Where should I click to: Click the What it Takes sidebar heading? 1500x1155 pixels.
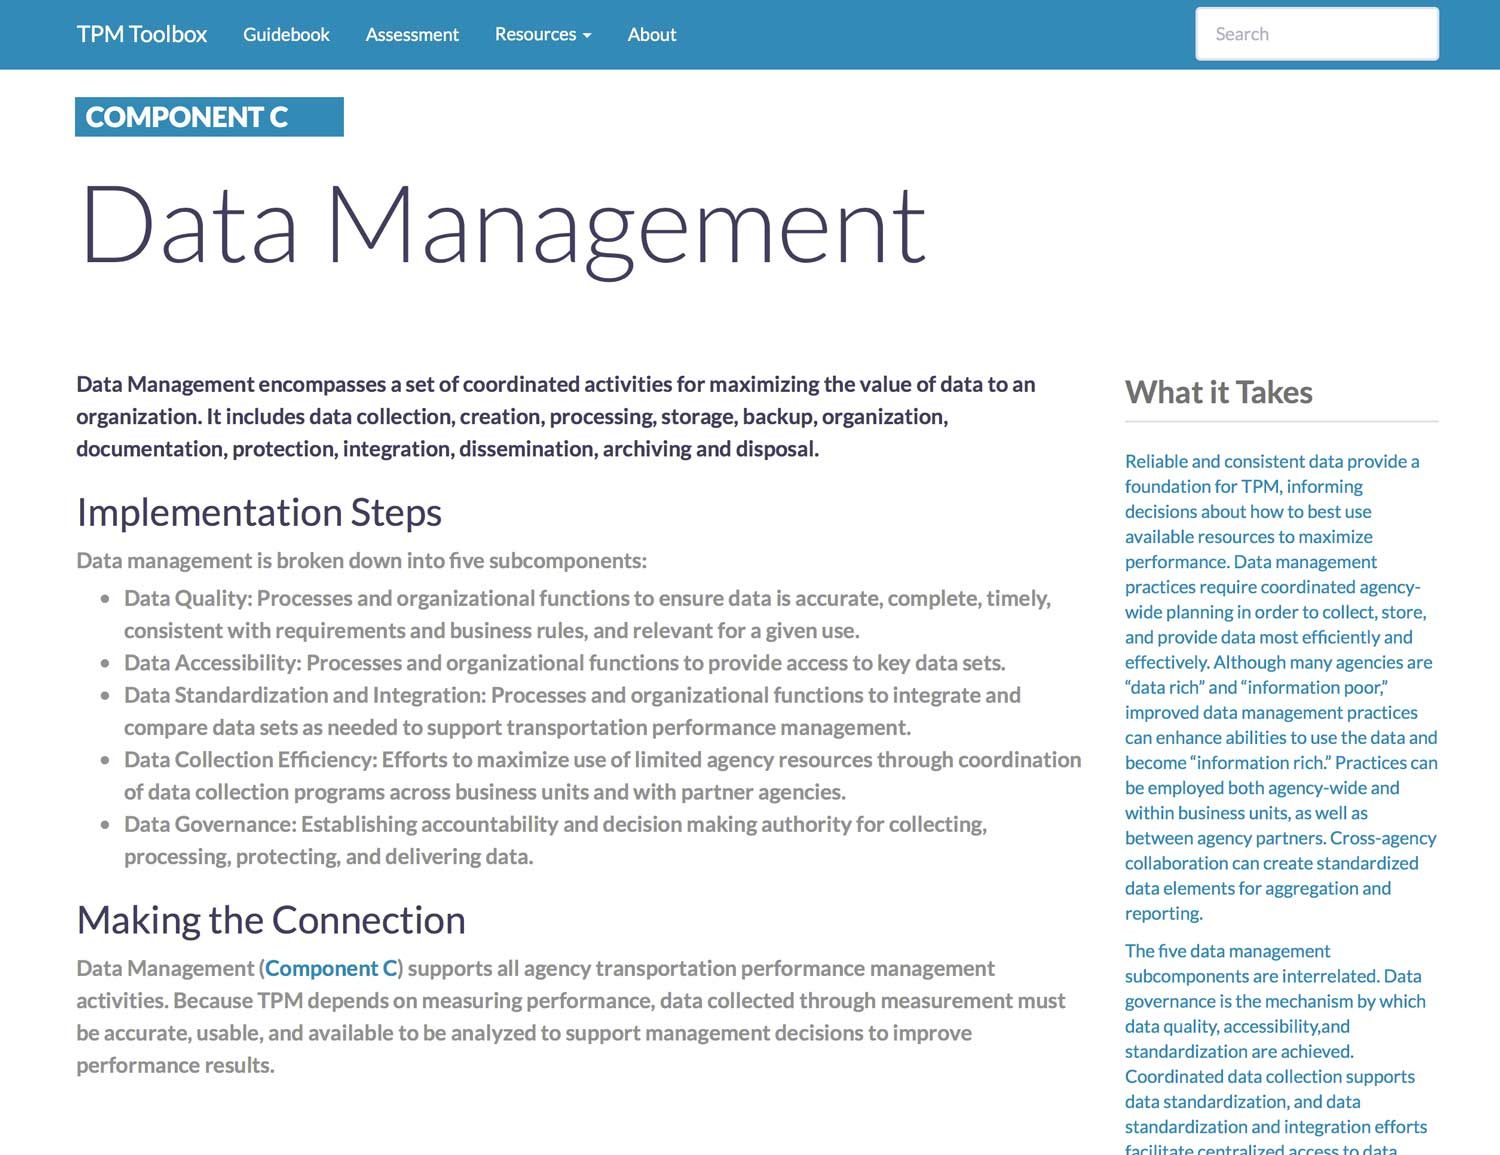point(1218,392)
